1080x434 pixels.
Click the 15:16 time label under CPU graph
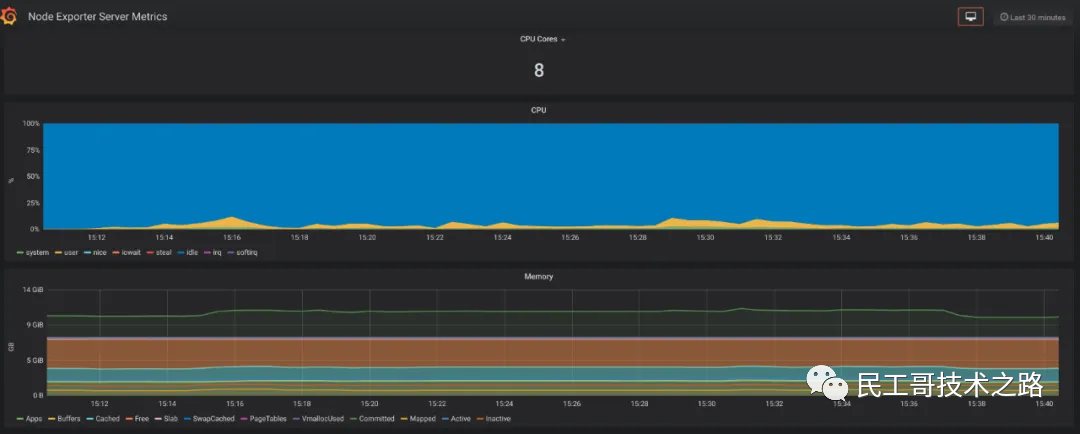click(231, 237)
